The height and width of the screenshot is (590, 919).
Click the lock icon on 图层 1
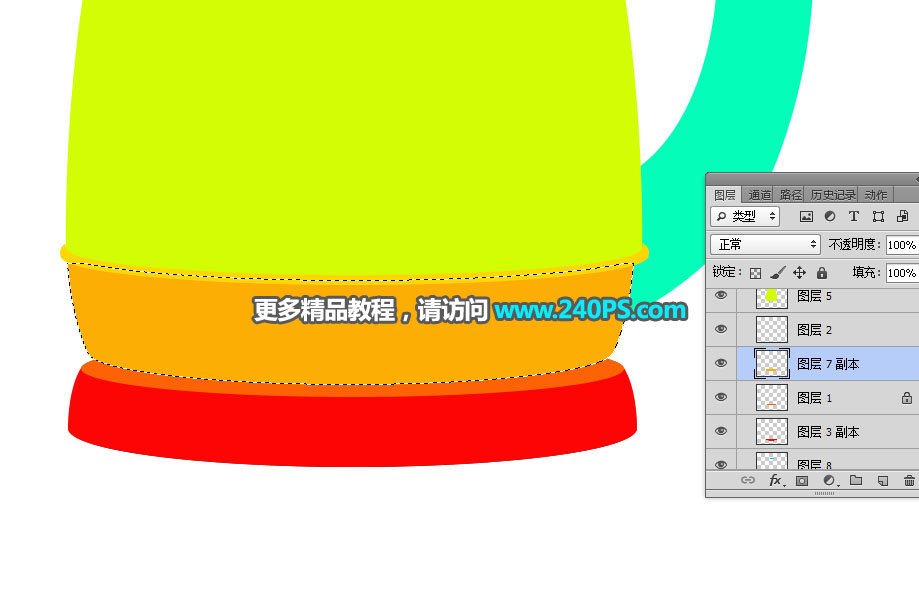pyautogui.click(x=907, y=398)
